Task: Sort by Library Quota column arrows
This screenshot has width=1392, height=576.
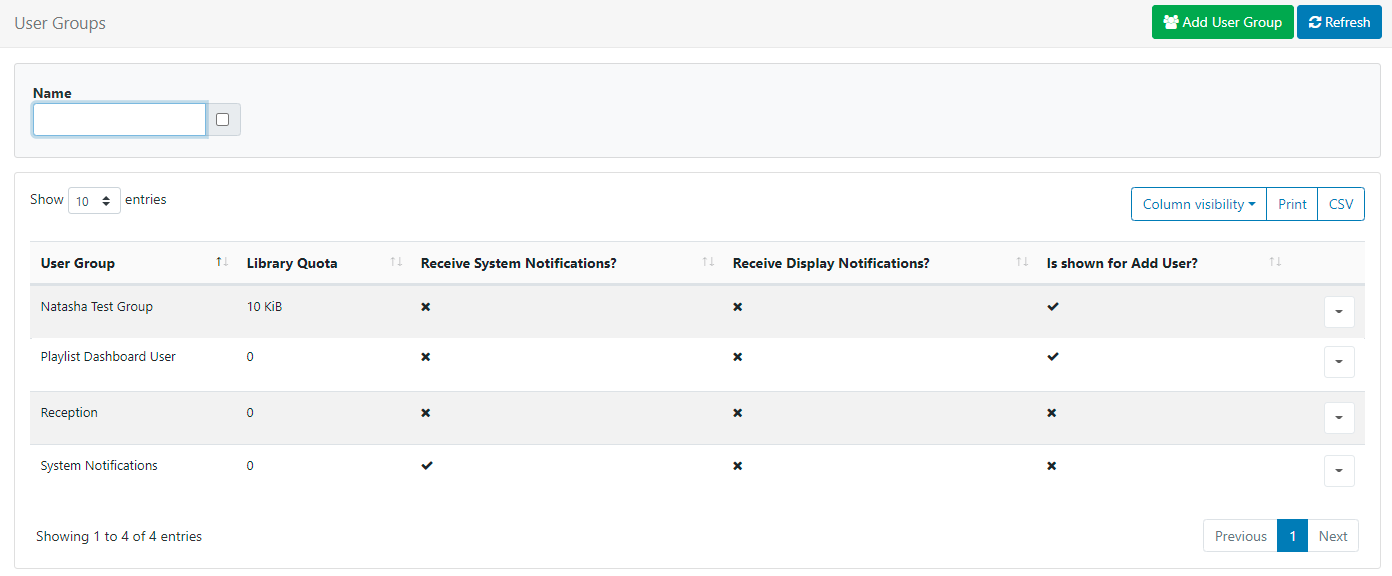Action: pos(396,263)
